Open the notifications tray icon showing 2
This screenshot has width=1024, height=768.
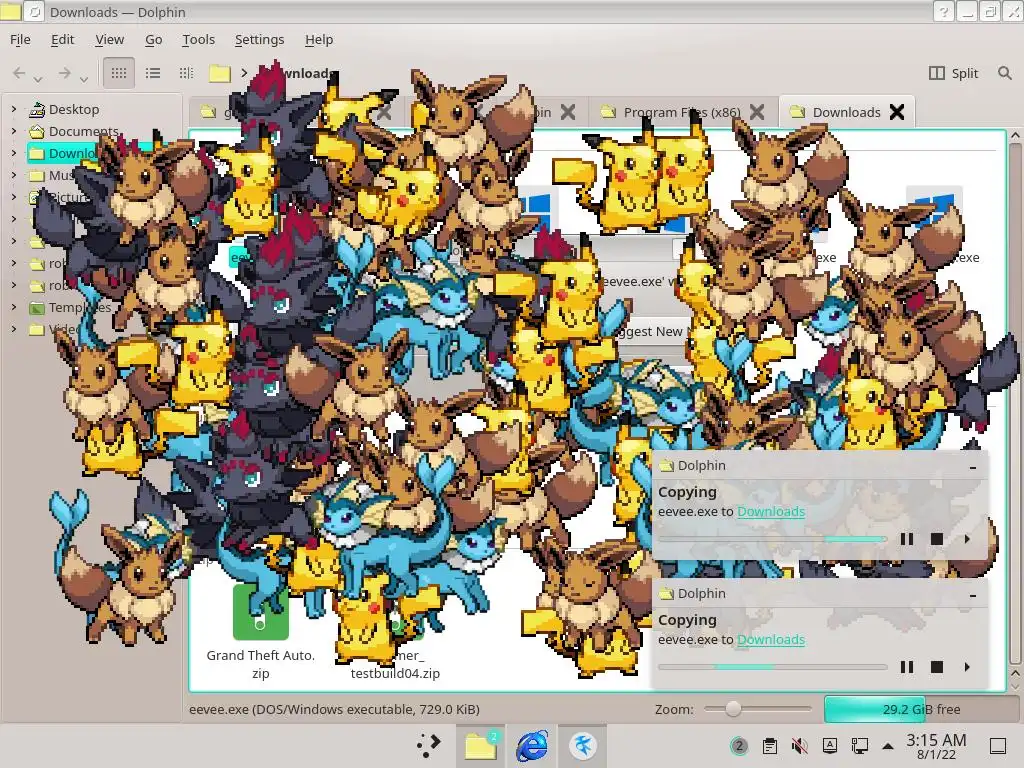[x=739, y=746]
